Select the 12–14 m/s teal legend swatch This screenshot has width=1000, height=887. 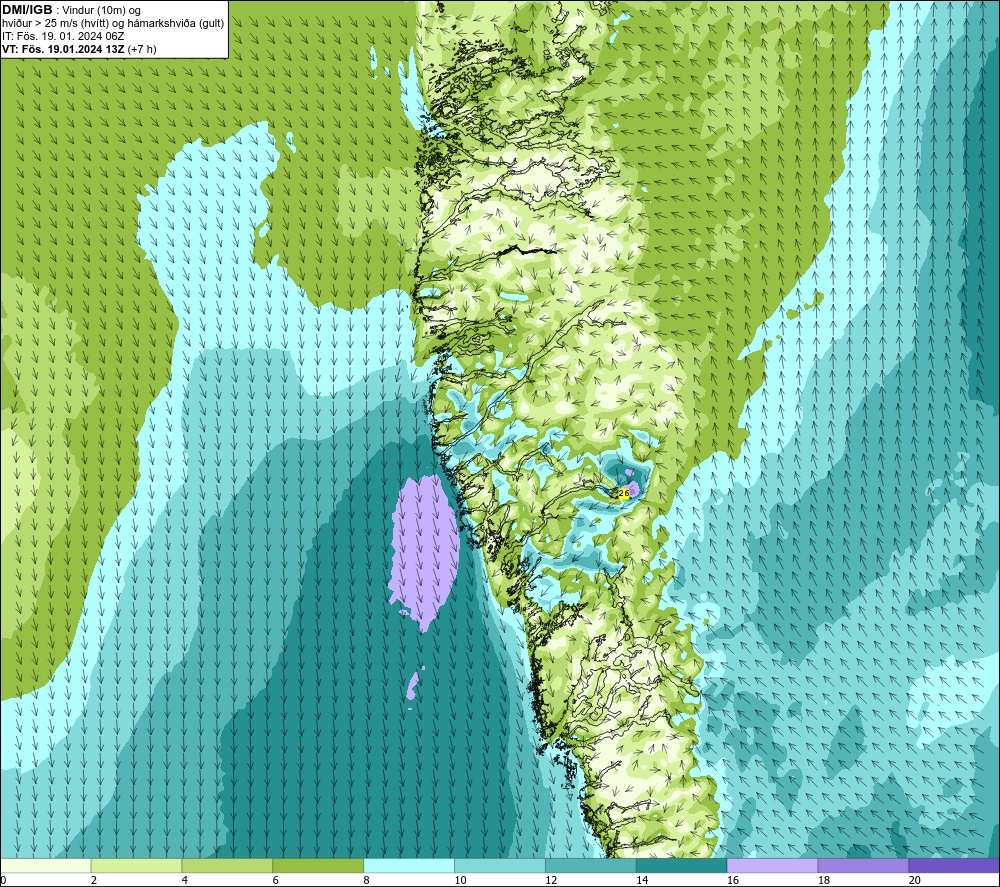[591, 865]
